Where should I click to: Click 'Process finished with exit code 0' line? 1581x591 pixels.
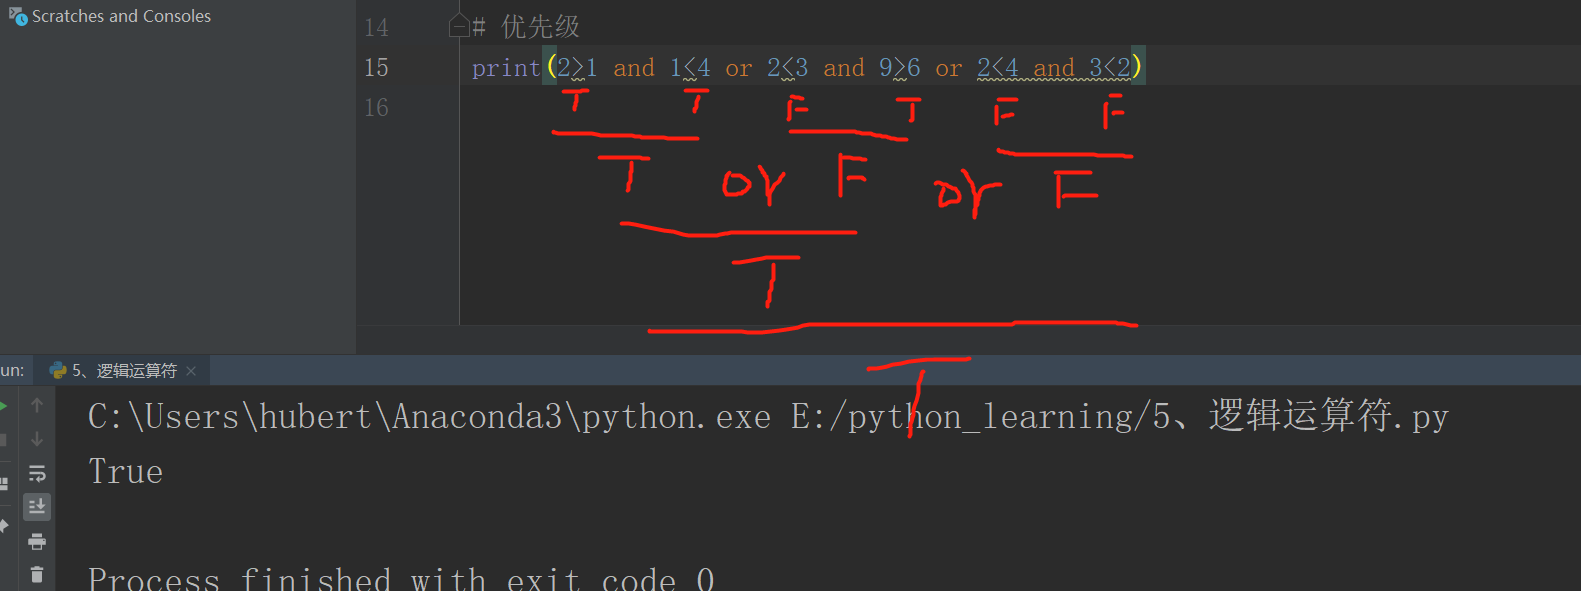point(401,579)
